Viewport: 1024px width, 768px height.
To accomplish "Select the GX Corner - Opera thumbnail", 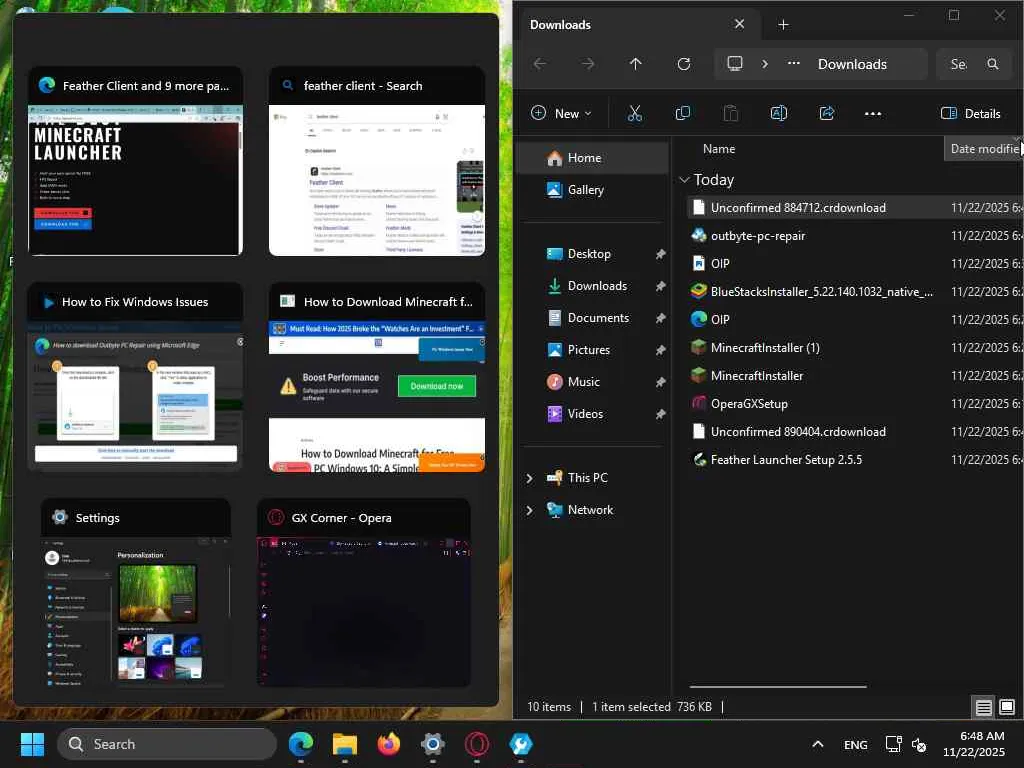I will tap(364, 593).
